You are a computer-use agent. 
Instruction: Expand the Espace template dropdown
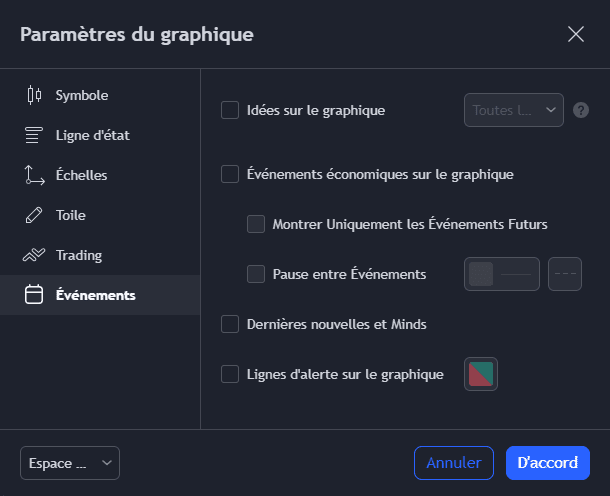[69, 463]
